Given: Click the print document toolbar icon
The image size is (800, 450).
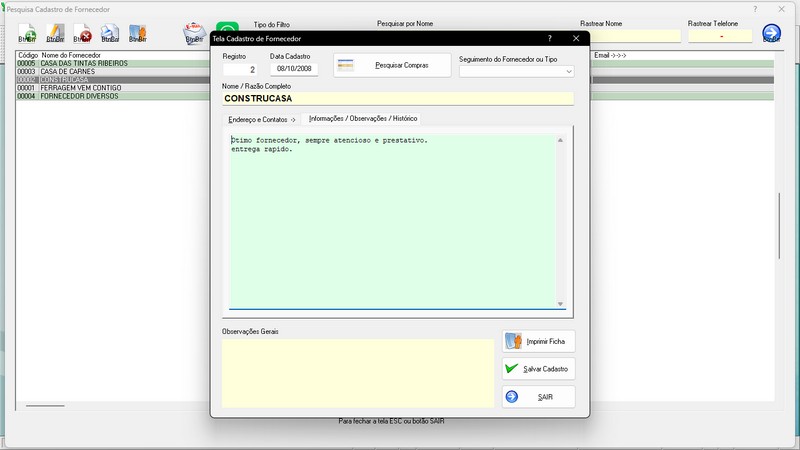Looking at the screenshot, I should (x=110, y=33).
